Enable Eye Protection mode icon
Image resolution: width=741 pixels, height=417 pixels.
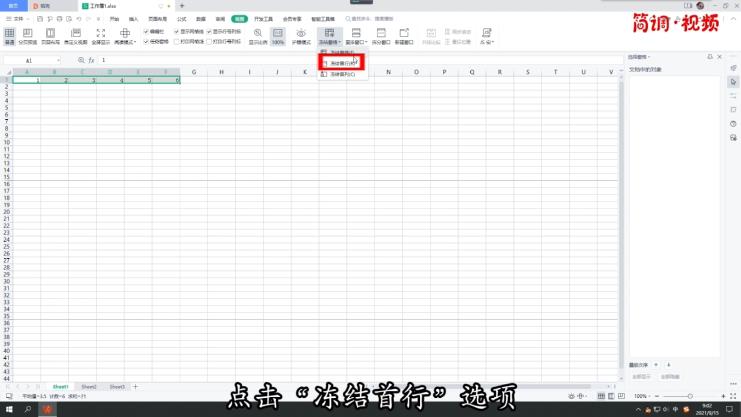(300, 36)
